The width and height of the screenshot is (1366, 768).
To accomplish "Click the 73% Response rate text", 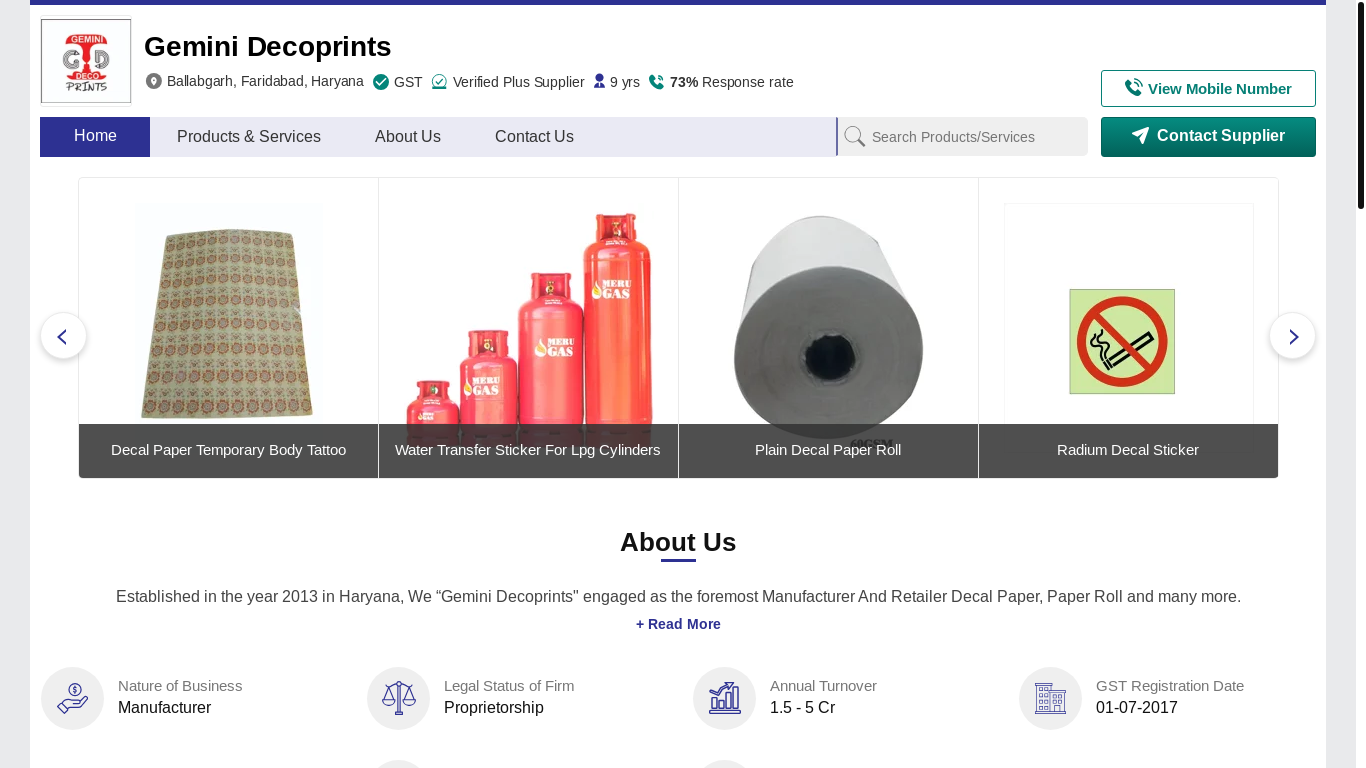I will (x=732, y=82).
